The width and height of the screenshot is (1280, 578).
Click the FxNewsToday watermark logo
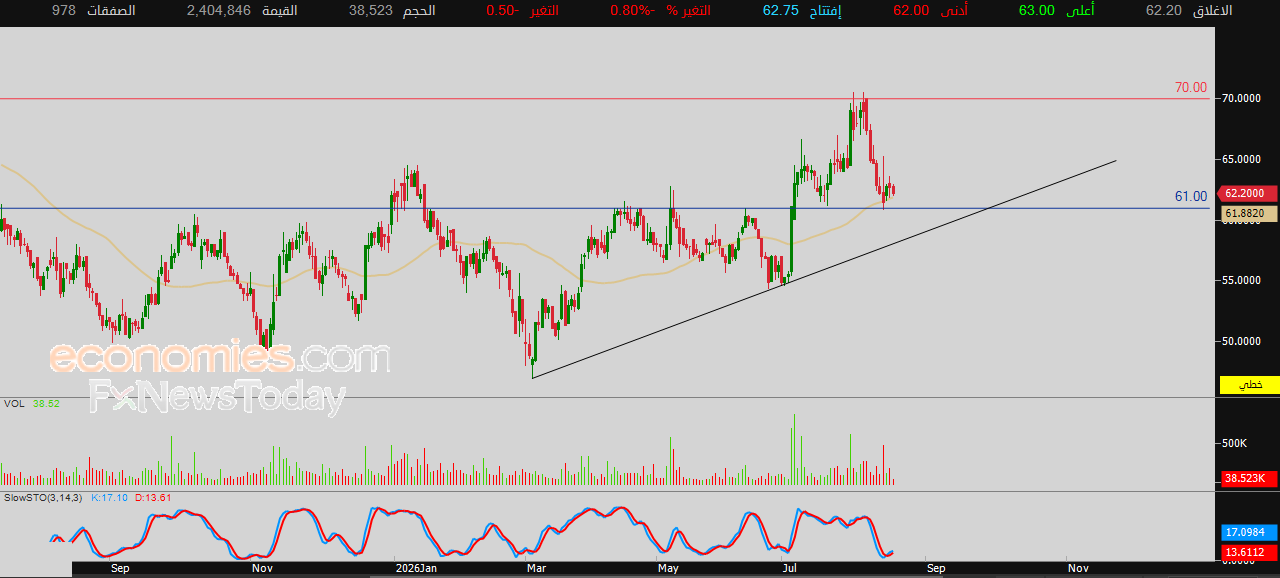point(217,397)
